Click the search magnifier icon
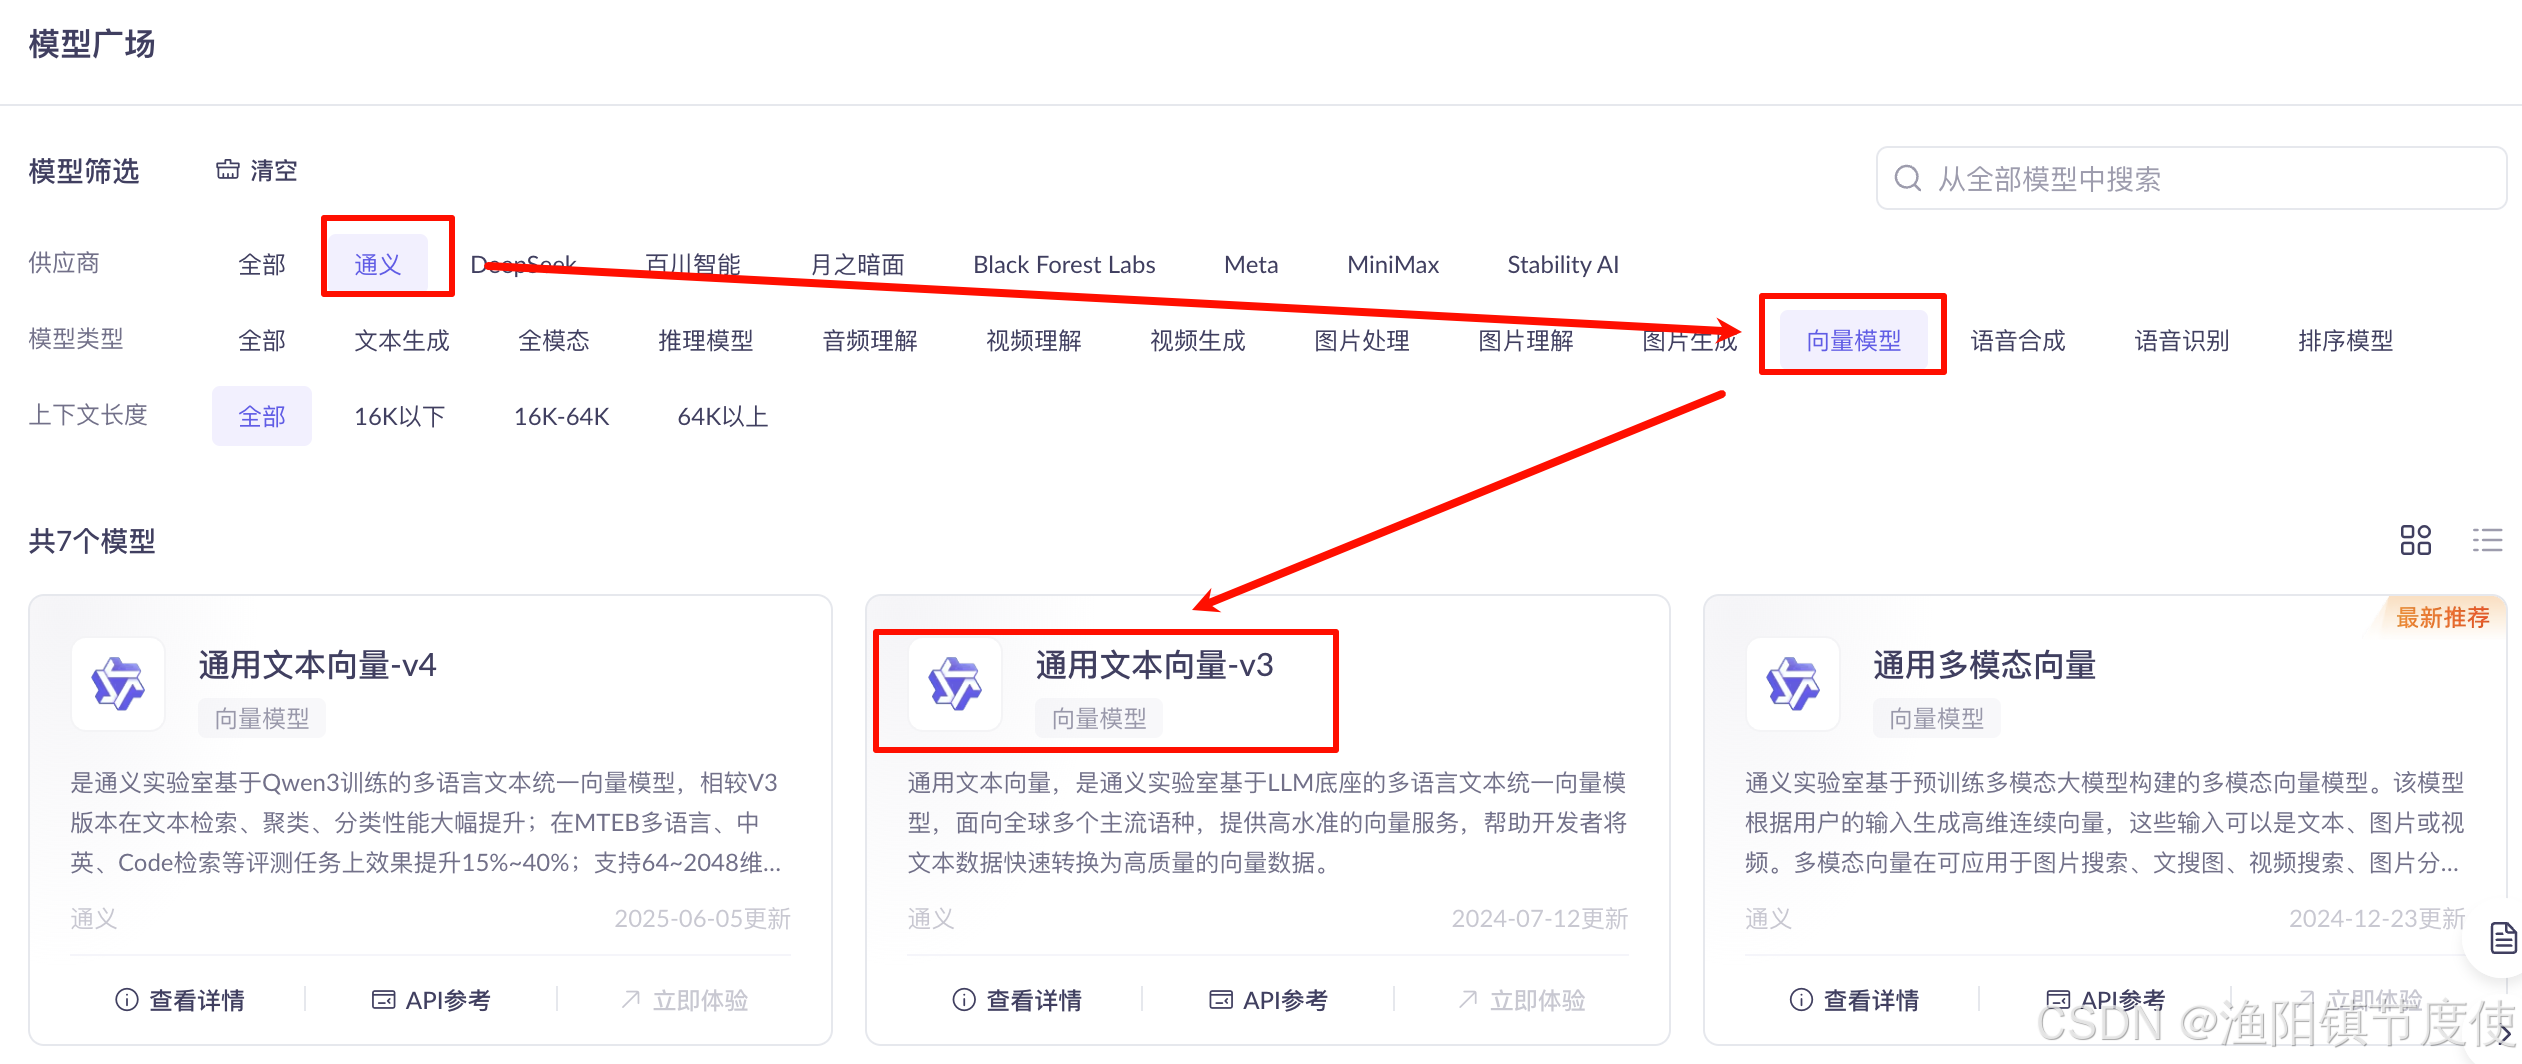This screenshot has height=1064, width=2522. (x=1908, y=178)
